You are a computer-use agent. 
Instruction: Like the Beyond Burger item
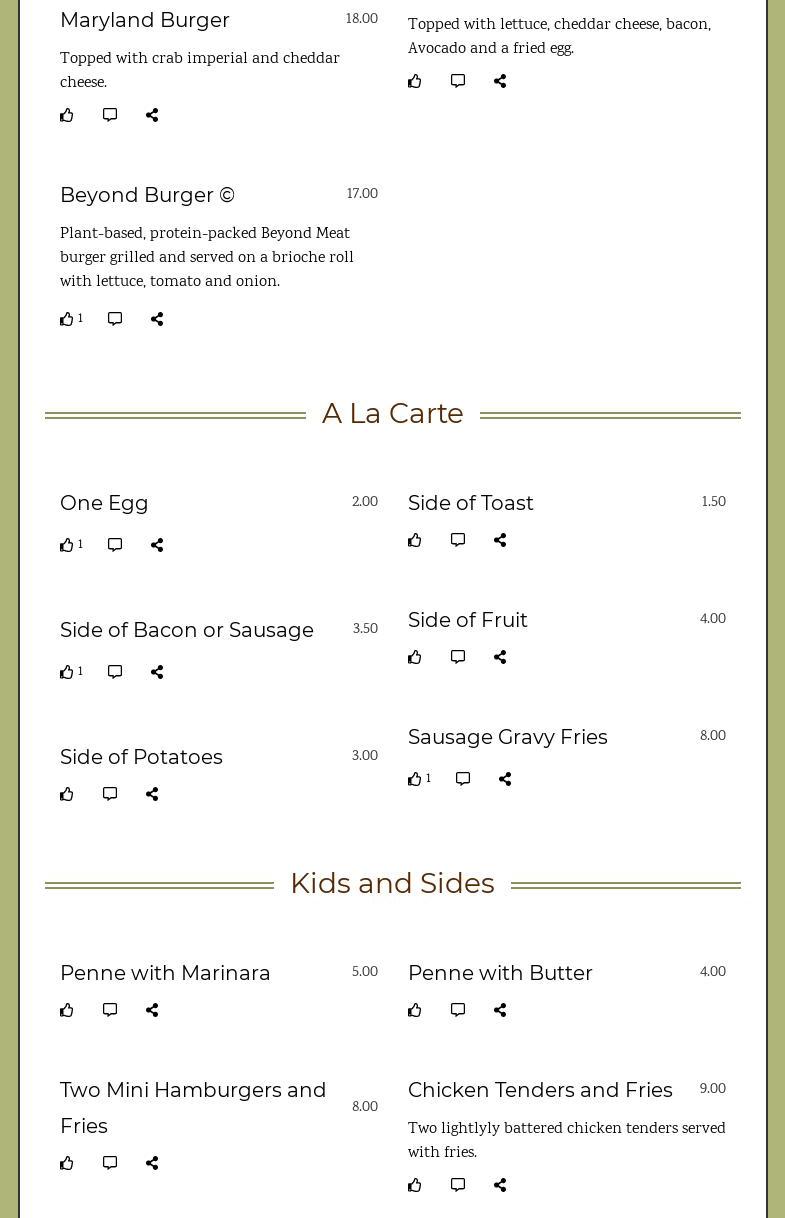pyautogui.click(x=67, y=320)
